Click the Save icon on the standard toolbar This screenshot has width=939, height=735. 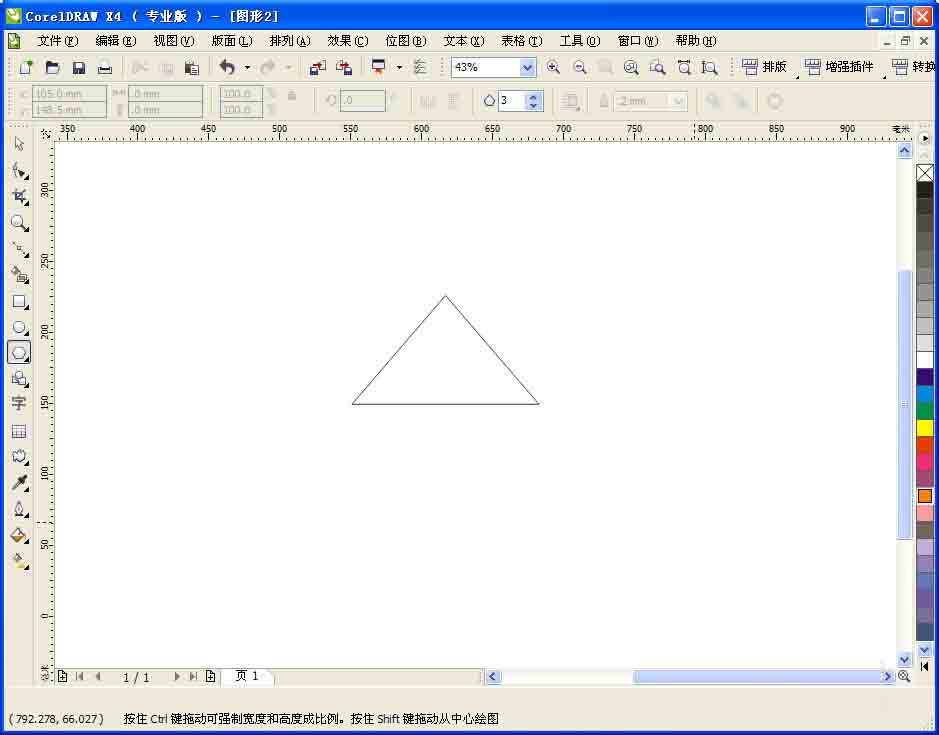click(x=79, y=66)
